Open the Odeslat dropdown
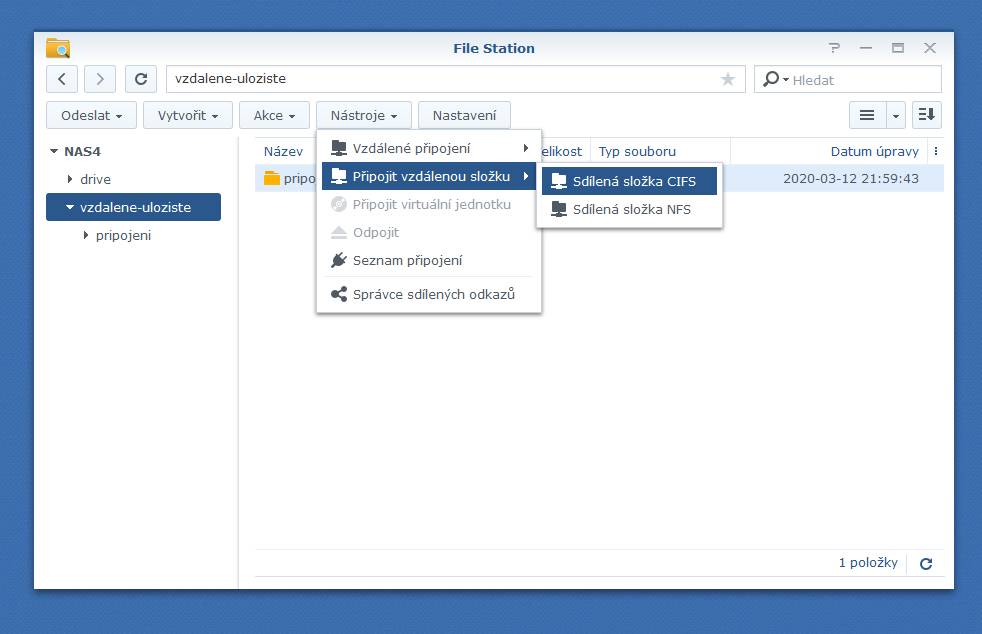Screen dimensions: 982x634 (91, 115)
